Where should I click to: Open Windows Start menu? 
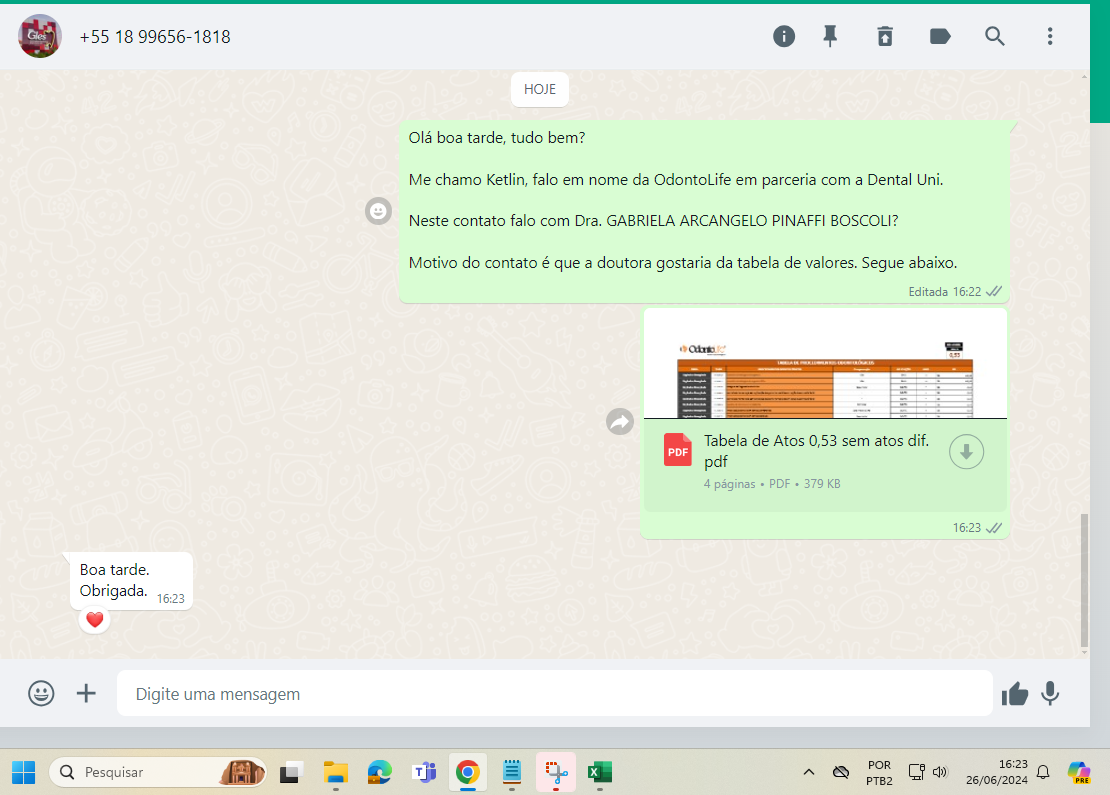[x=23, y=772]
